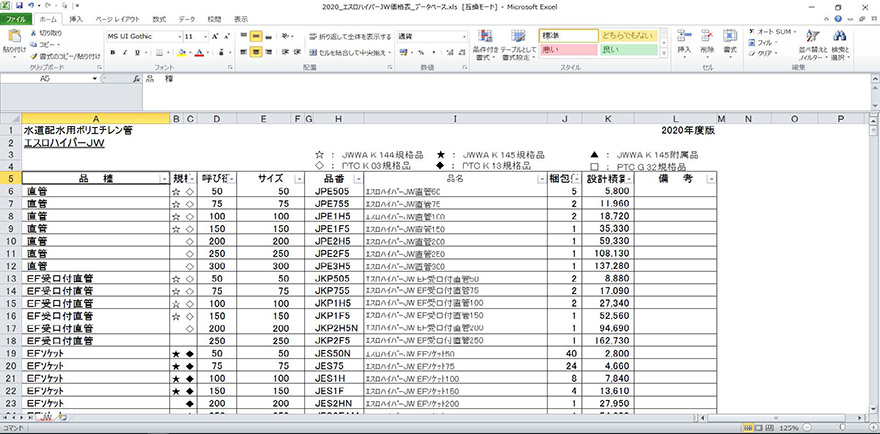Apply the 良い (Good) cell style
880x434 pixels.
coord(629,49)
